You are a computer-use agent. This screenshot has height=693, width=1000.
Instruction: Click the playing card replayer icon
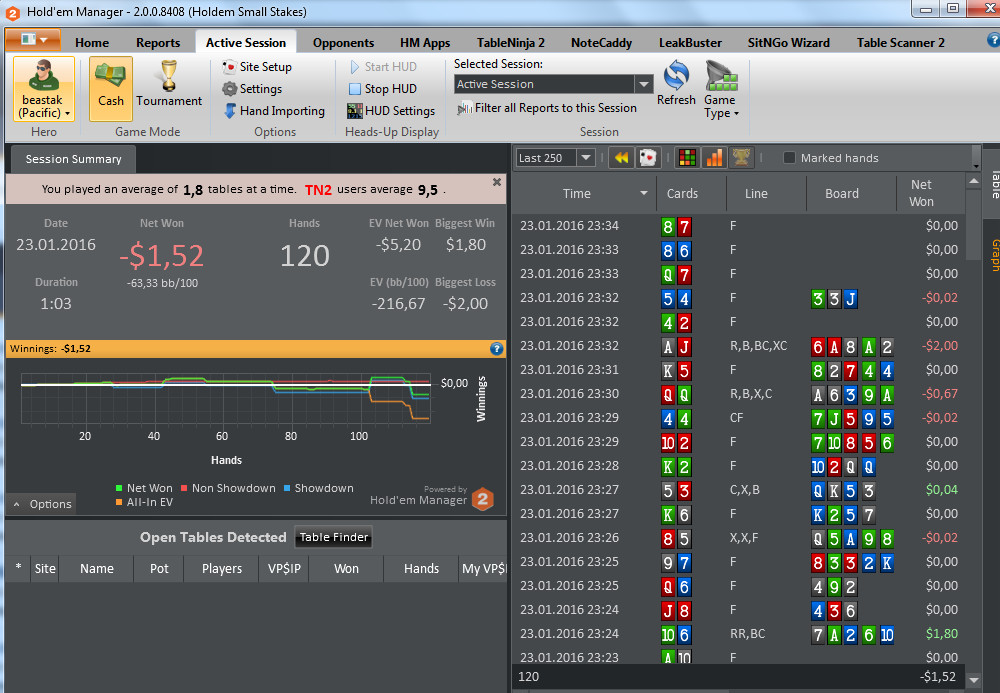tap(647, 157)
